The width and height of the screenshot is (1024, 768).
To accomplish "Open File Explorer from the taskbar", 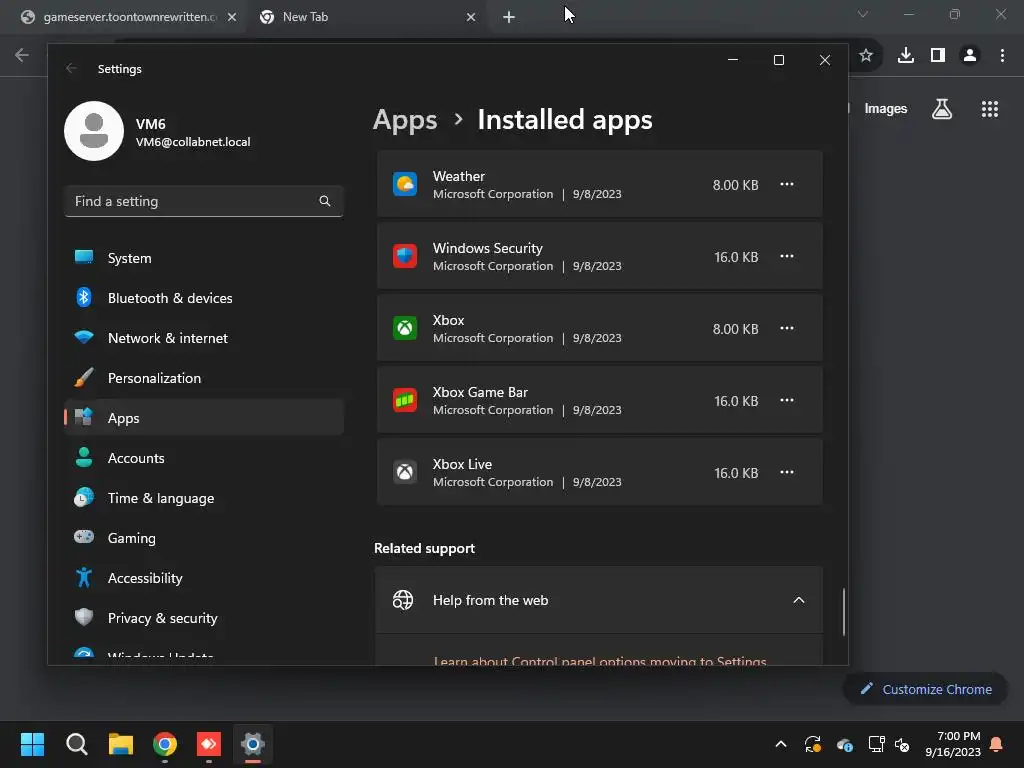I will pos(121,744).
